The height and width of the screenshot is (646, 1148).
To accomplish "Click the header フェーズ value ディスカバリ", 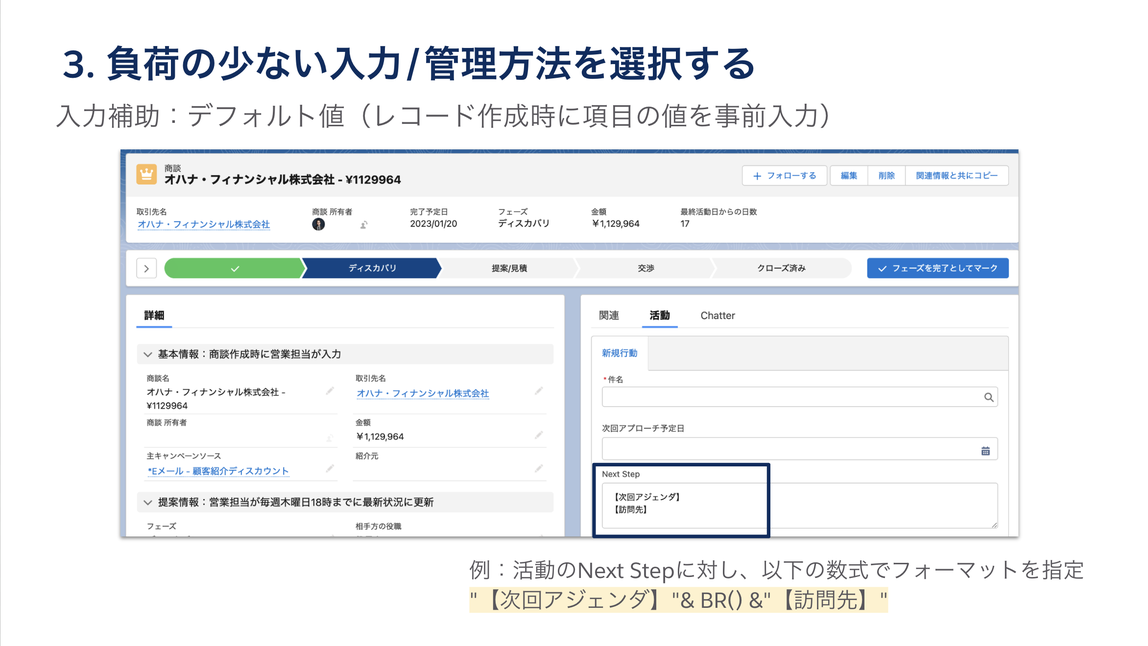I will 523,223.
